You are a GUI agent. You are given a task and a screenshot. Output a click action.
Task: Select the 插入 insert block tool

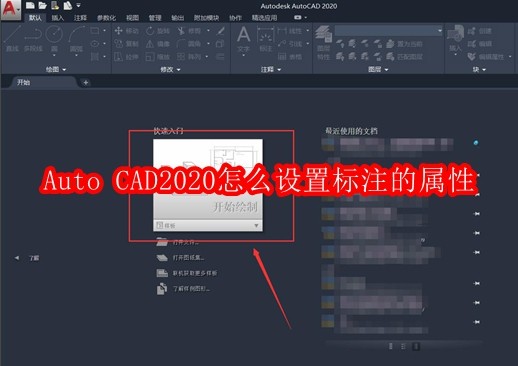pos(455,39)
